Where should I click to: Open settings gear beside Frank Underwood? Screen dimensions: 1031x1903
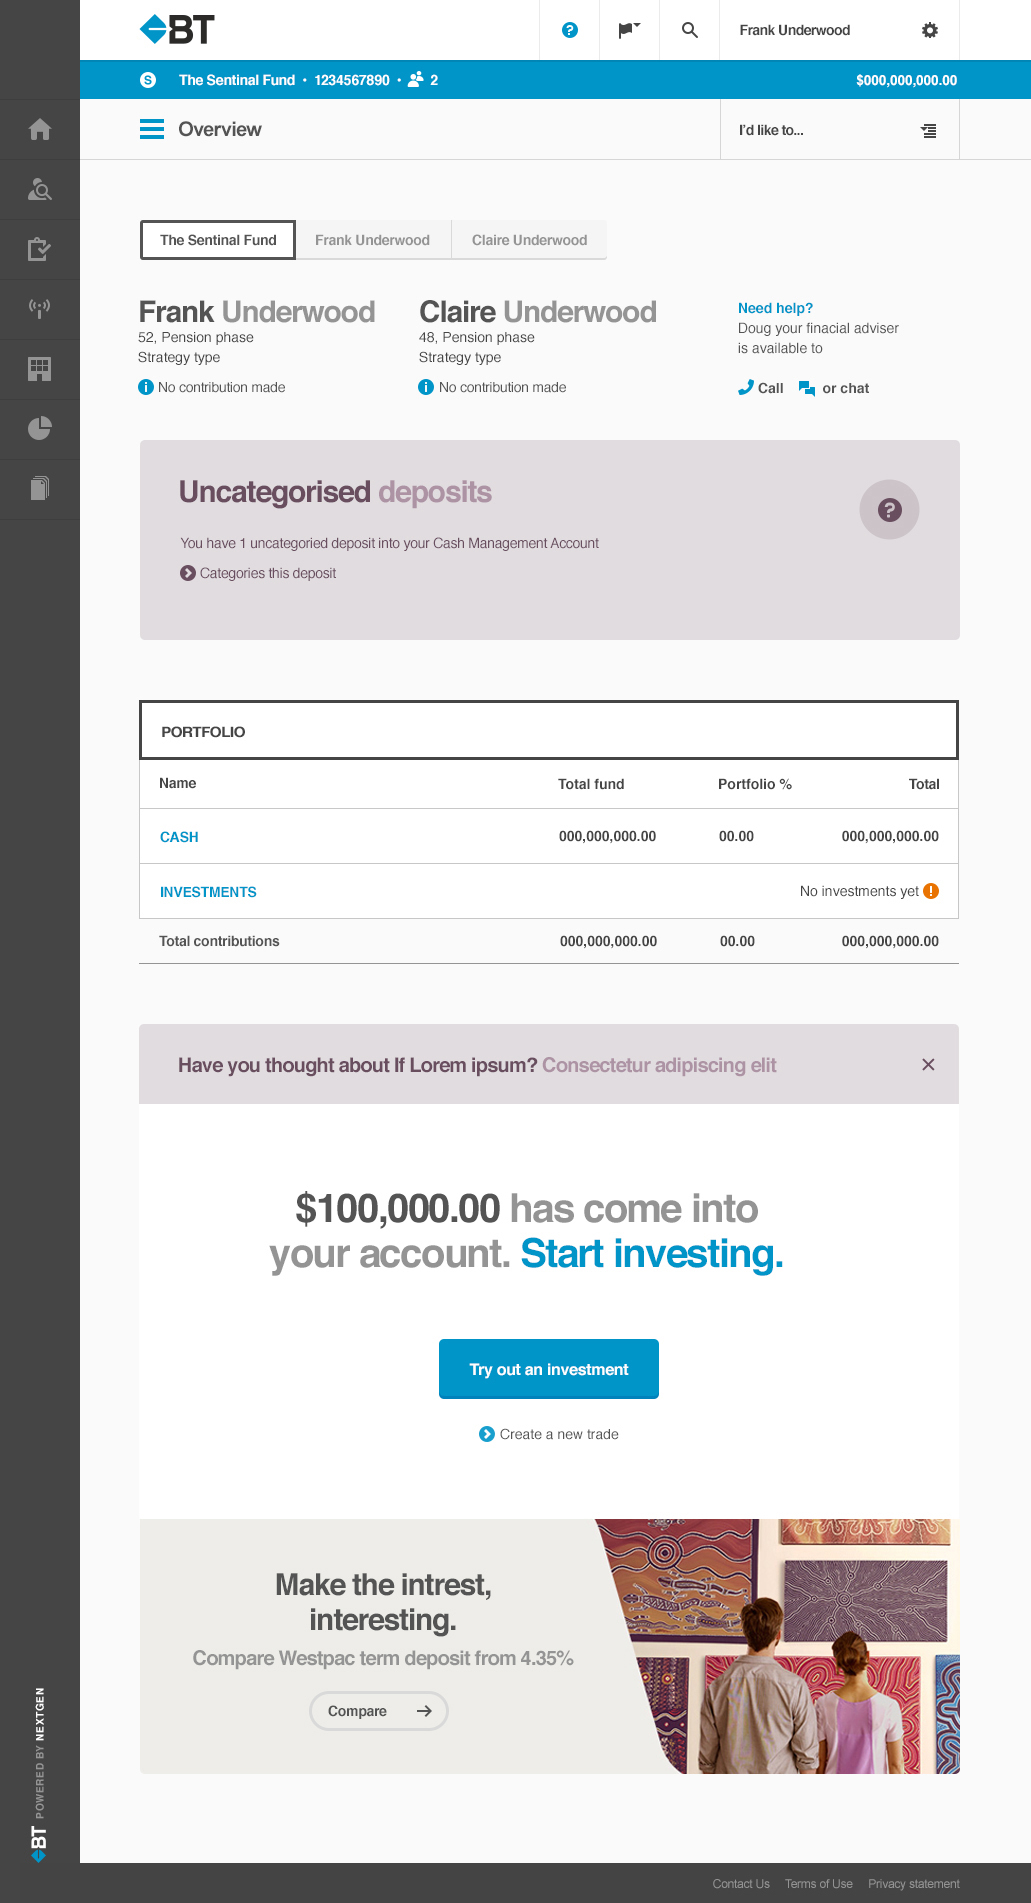pos(930,30)
